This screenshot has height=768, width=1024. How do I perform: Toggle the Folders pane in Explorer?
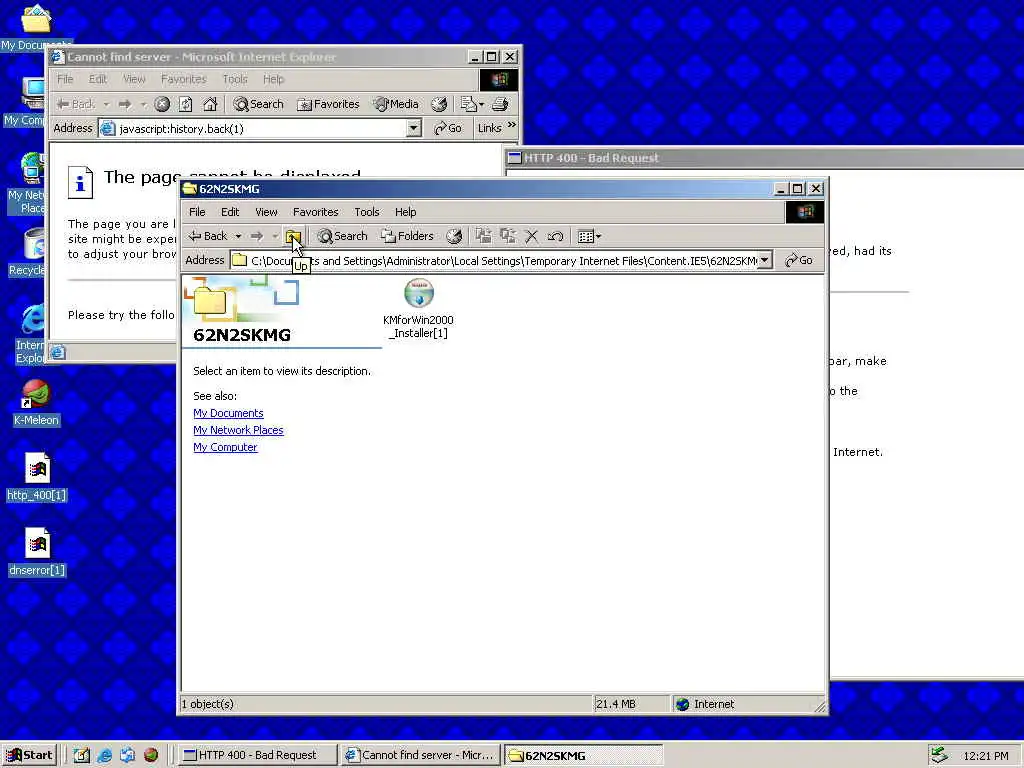(x=408, y=236)
